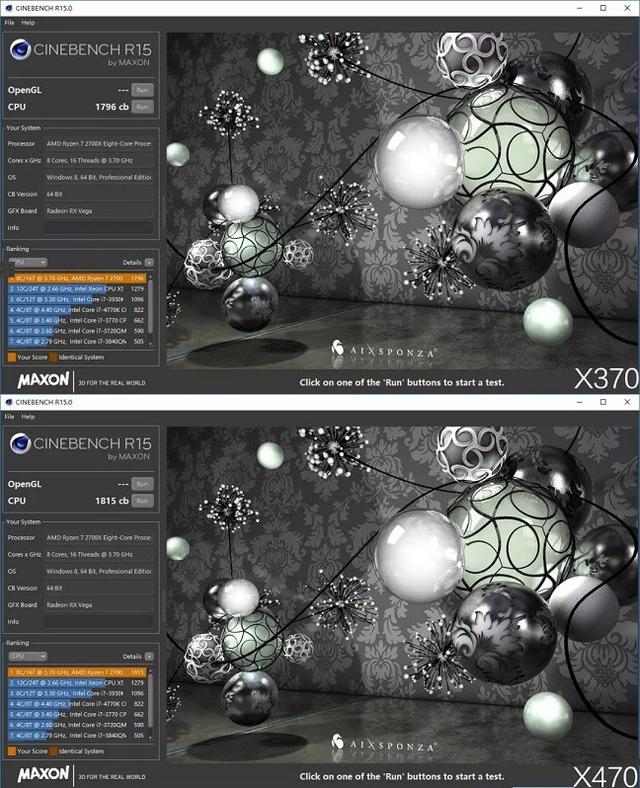Image resolution: width=640 pixels, height=788 pixels.
Task: Run the OpenGL test in the 1815 cb window
Action: point(143,484)
